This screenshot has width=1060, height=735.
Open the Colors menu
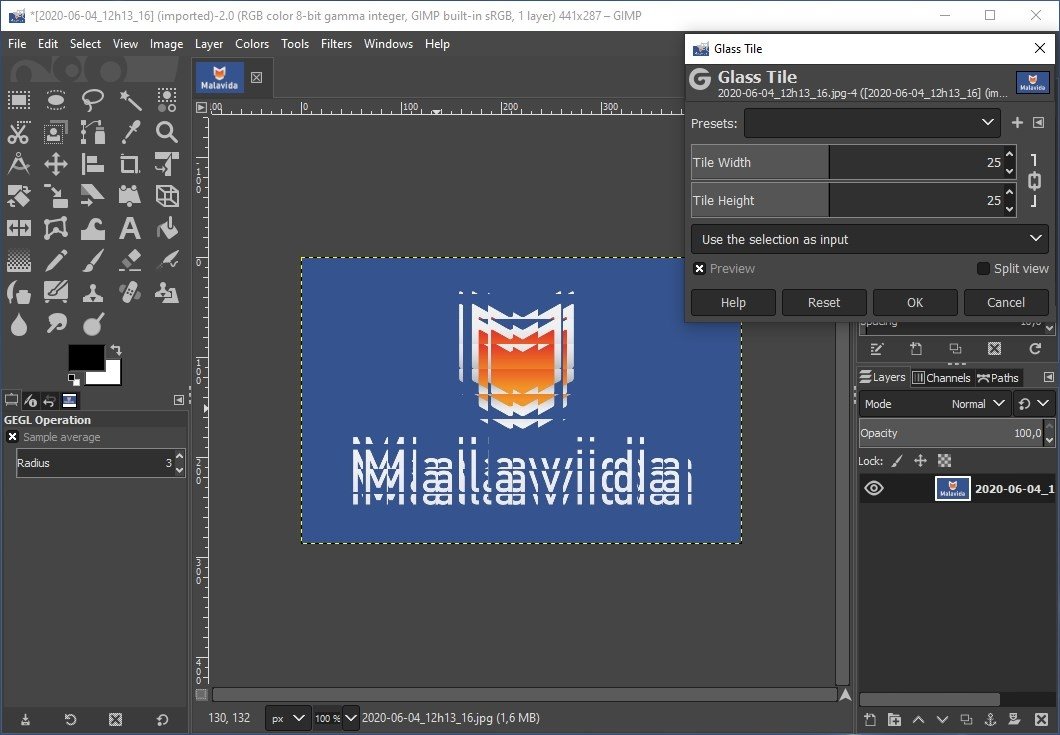tap(251, 44)
